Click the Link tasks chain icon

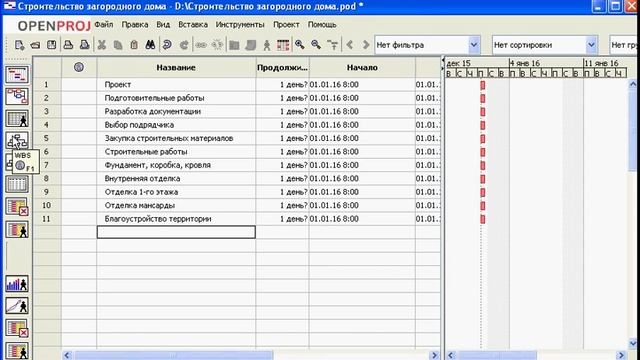[x=201, y=45]
